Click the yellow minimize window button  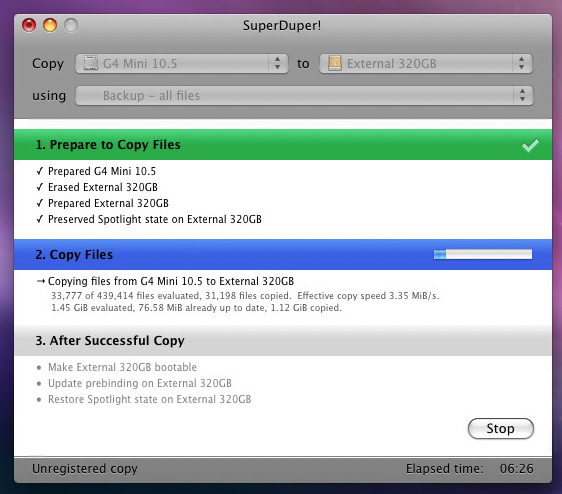coord(50,25)
